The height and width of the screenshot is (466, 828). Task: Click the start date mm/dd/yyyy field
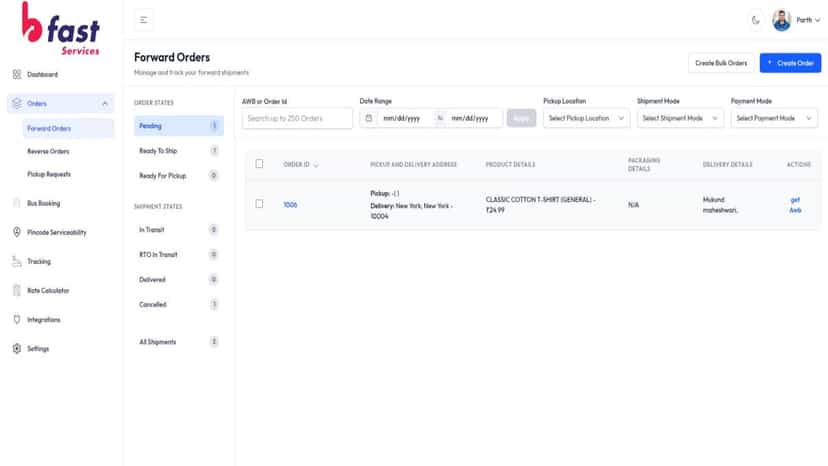(x=401, y=118)
